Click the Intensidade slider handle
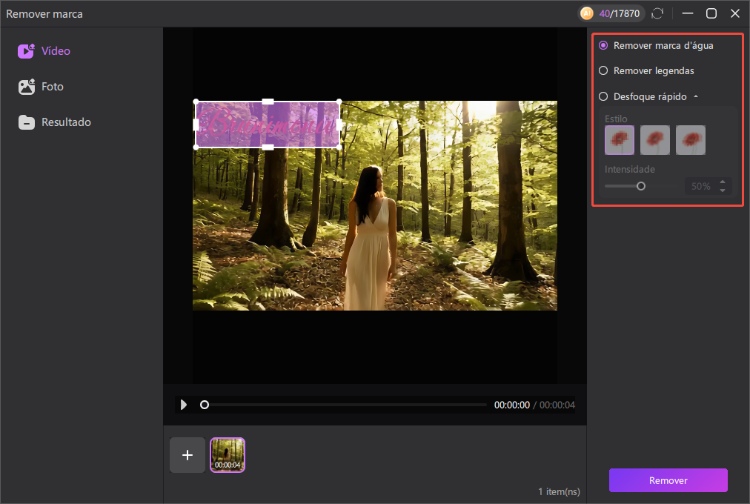The width and height of the screenshot is (750, 504). point(641,186)
